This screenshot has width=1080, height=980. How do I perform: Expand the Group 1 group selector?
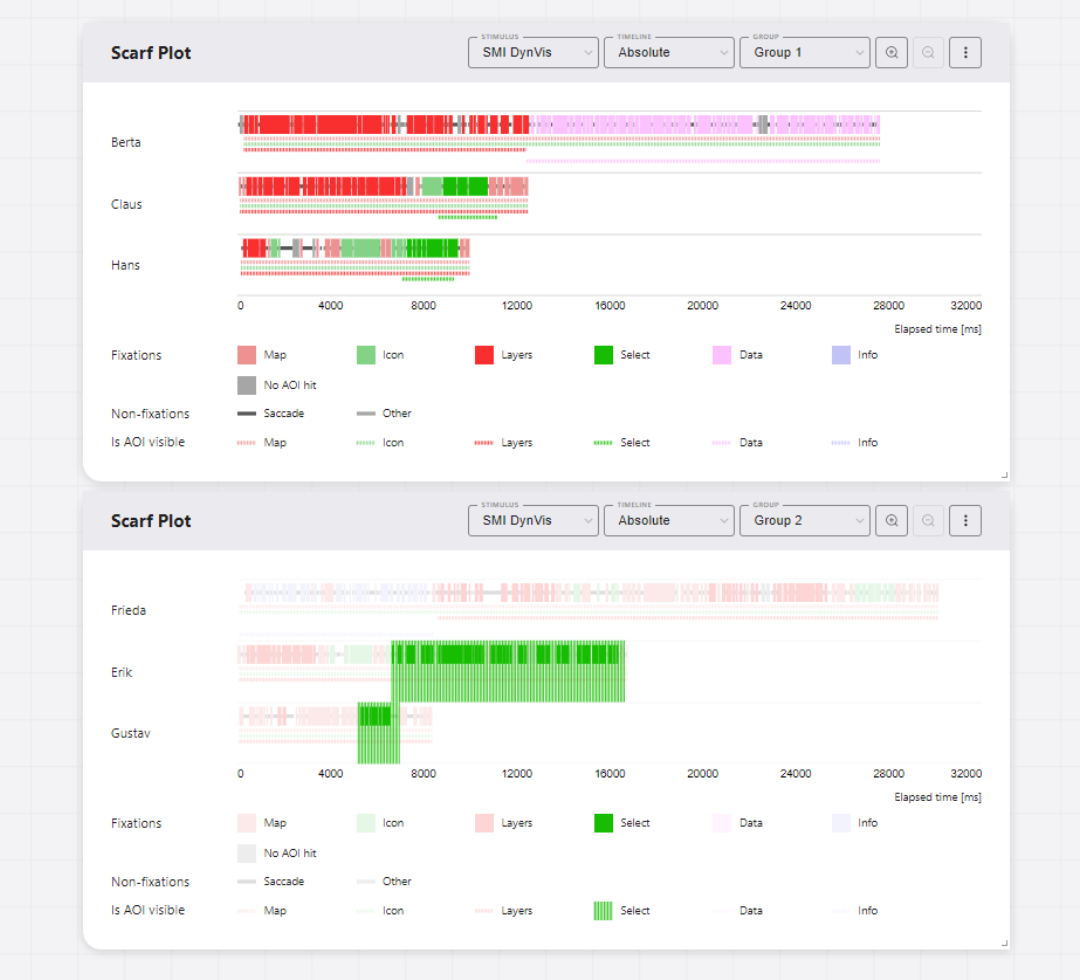coord(804,53)
